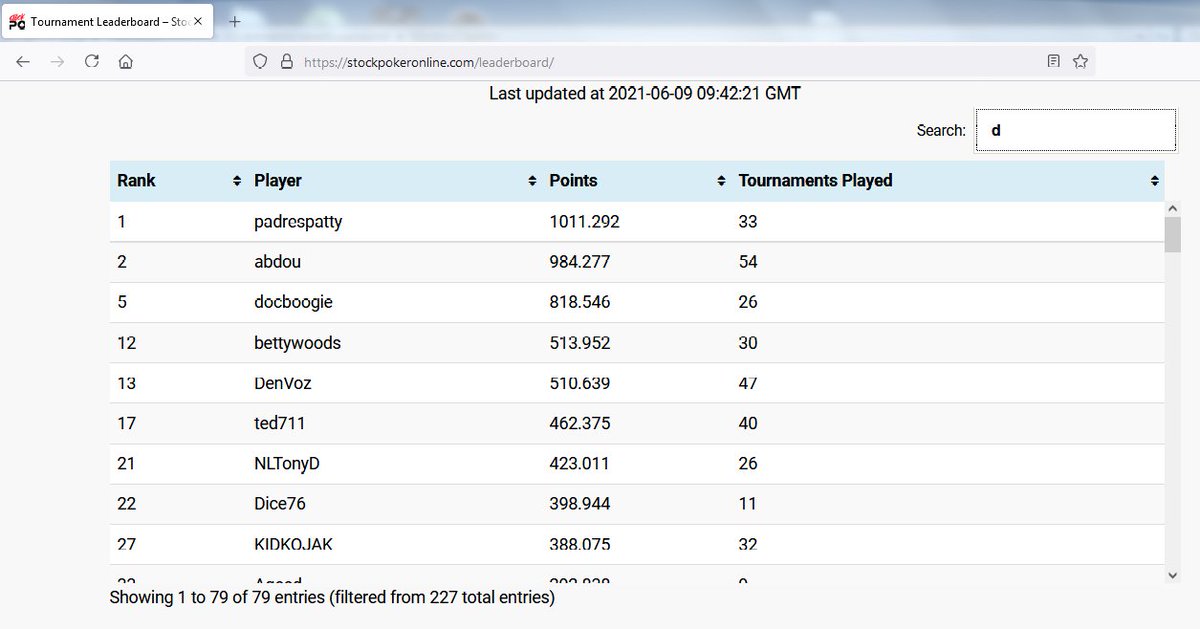Reload the leaderboard page
1200x629 pixels.
(91, 62)
